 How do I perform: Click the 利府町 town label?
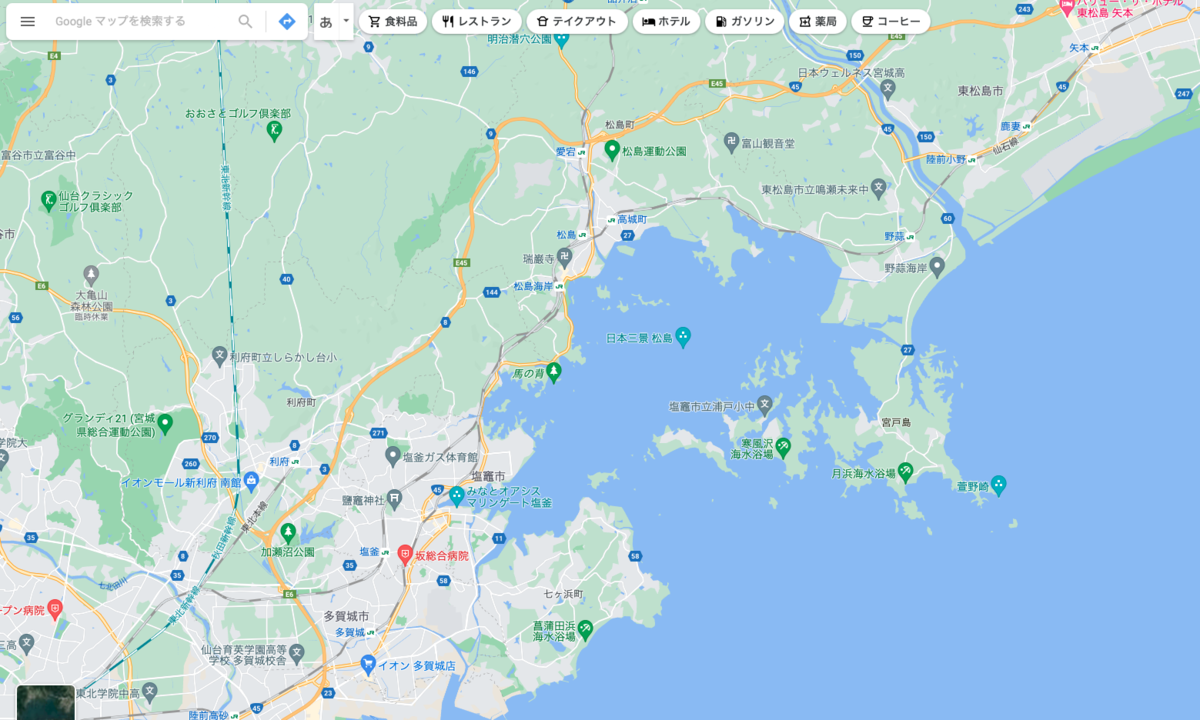[300, 401]
